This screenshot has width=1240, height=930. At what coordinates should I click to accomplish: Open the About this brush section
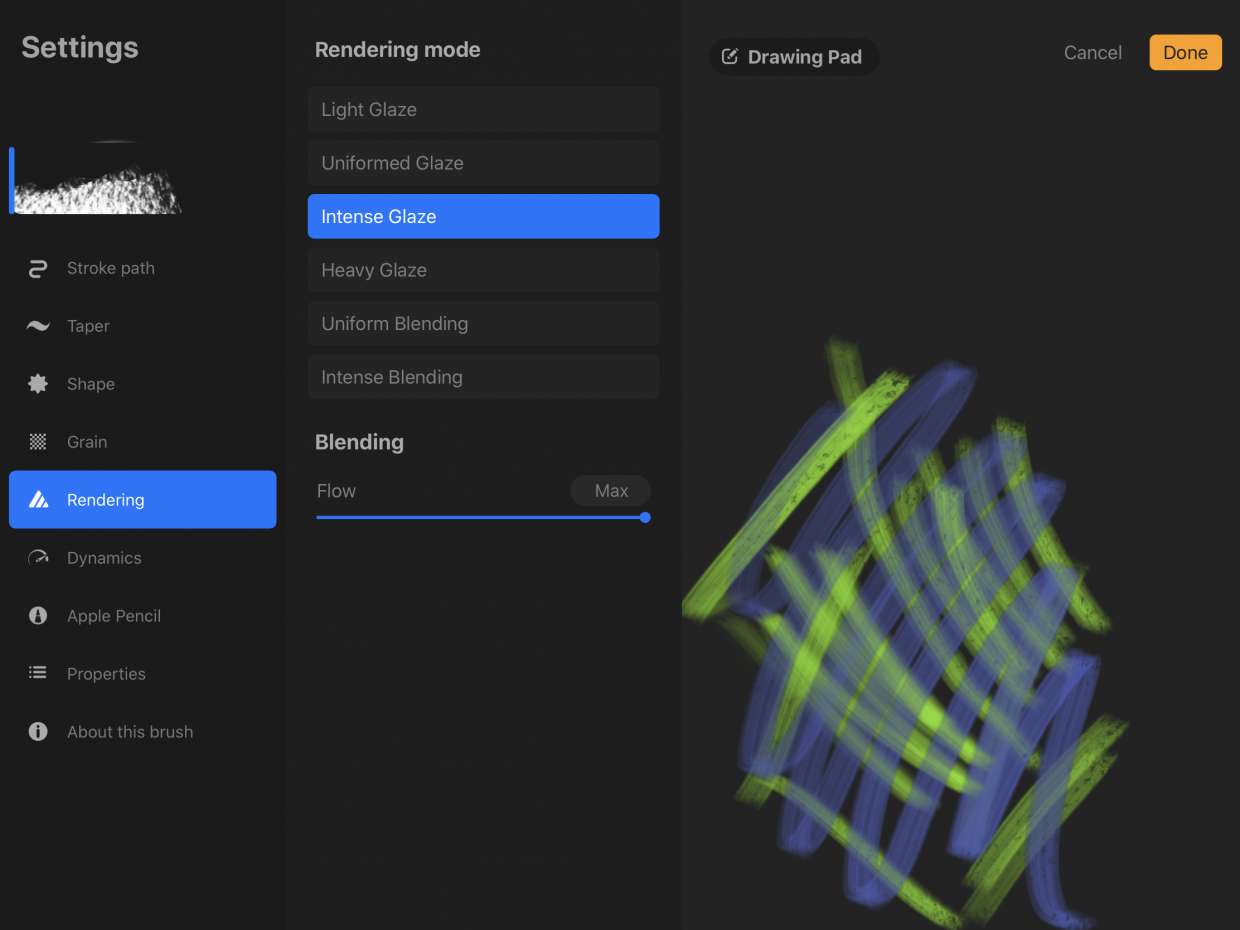click(x=130, y=732)
